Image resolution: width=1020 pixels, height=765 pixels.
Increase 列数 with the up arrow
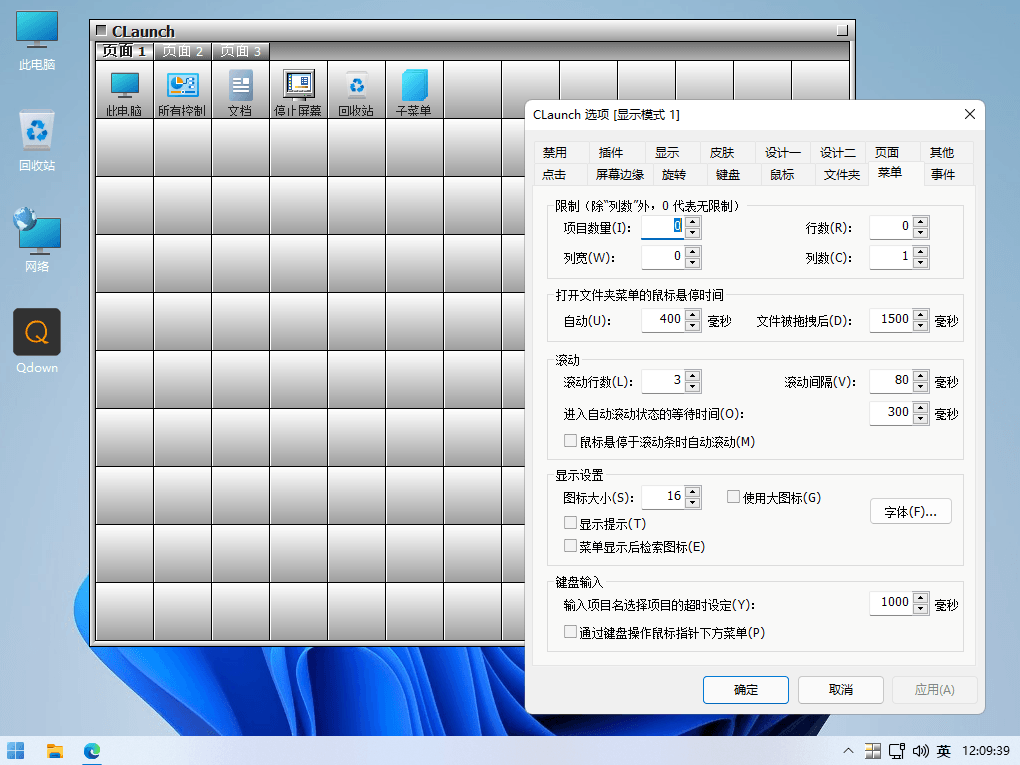point(920,251)
